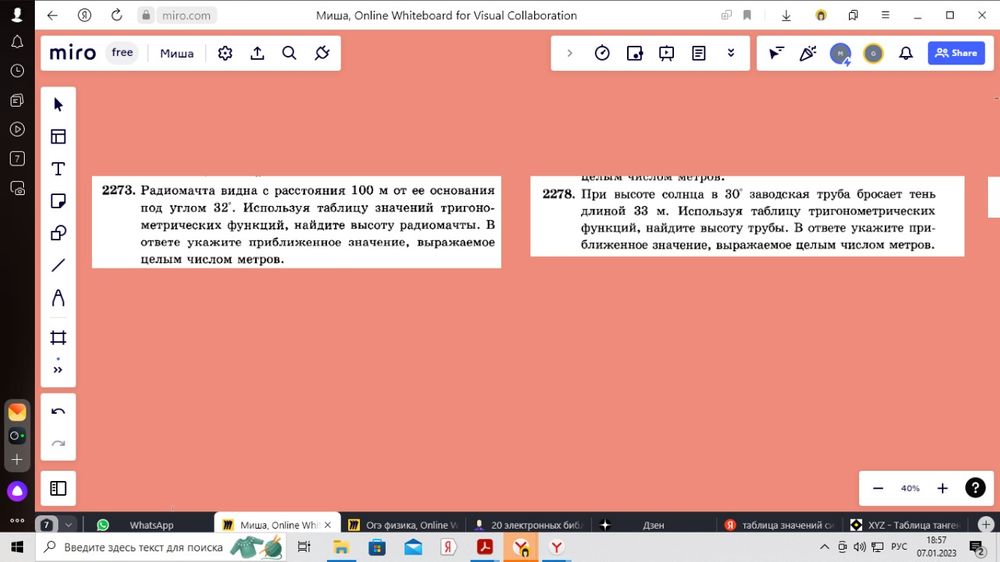
Task: Bookmark this page
Action: [747, 15]
